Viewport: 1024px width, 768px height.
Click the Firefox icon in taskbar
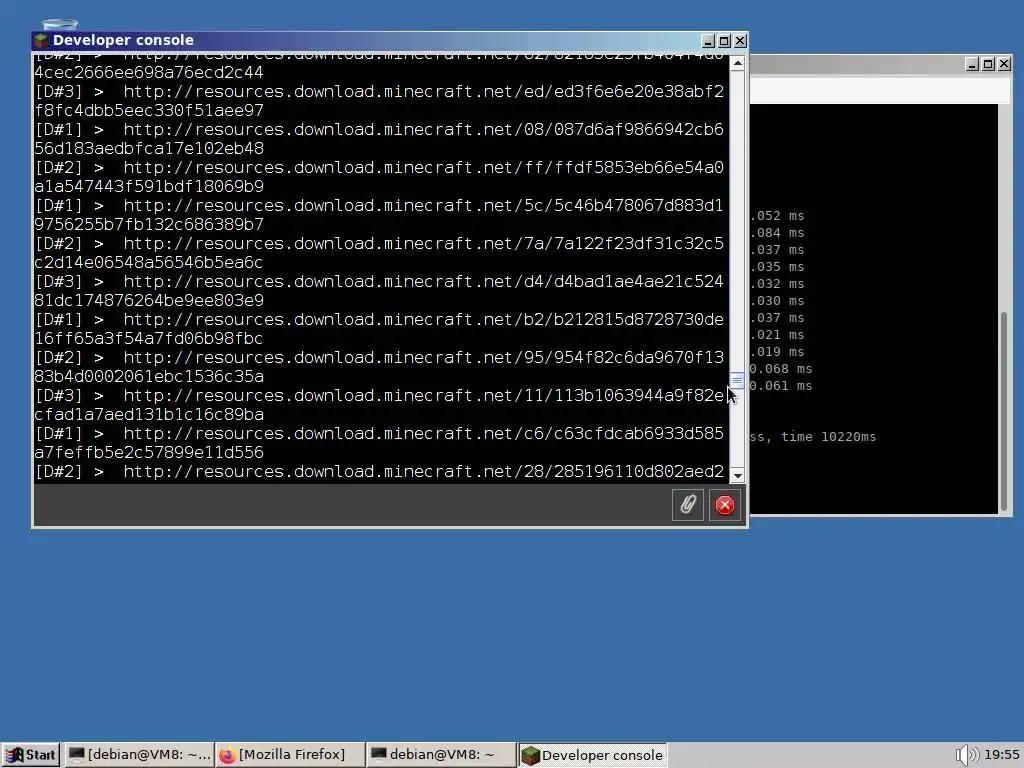click(227, 756)
